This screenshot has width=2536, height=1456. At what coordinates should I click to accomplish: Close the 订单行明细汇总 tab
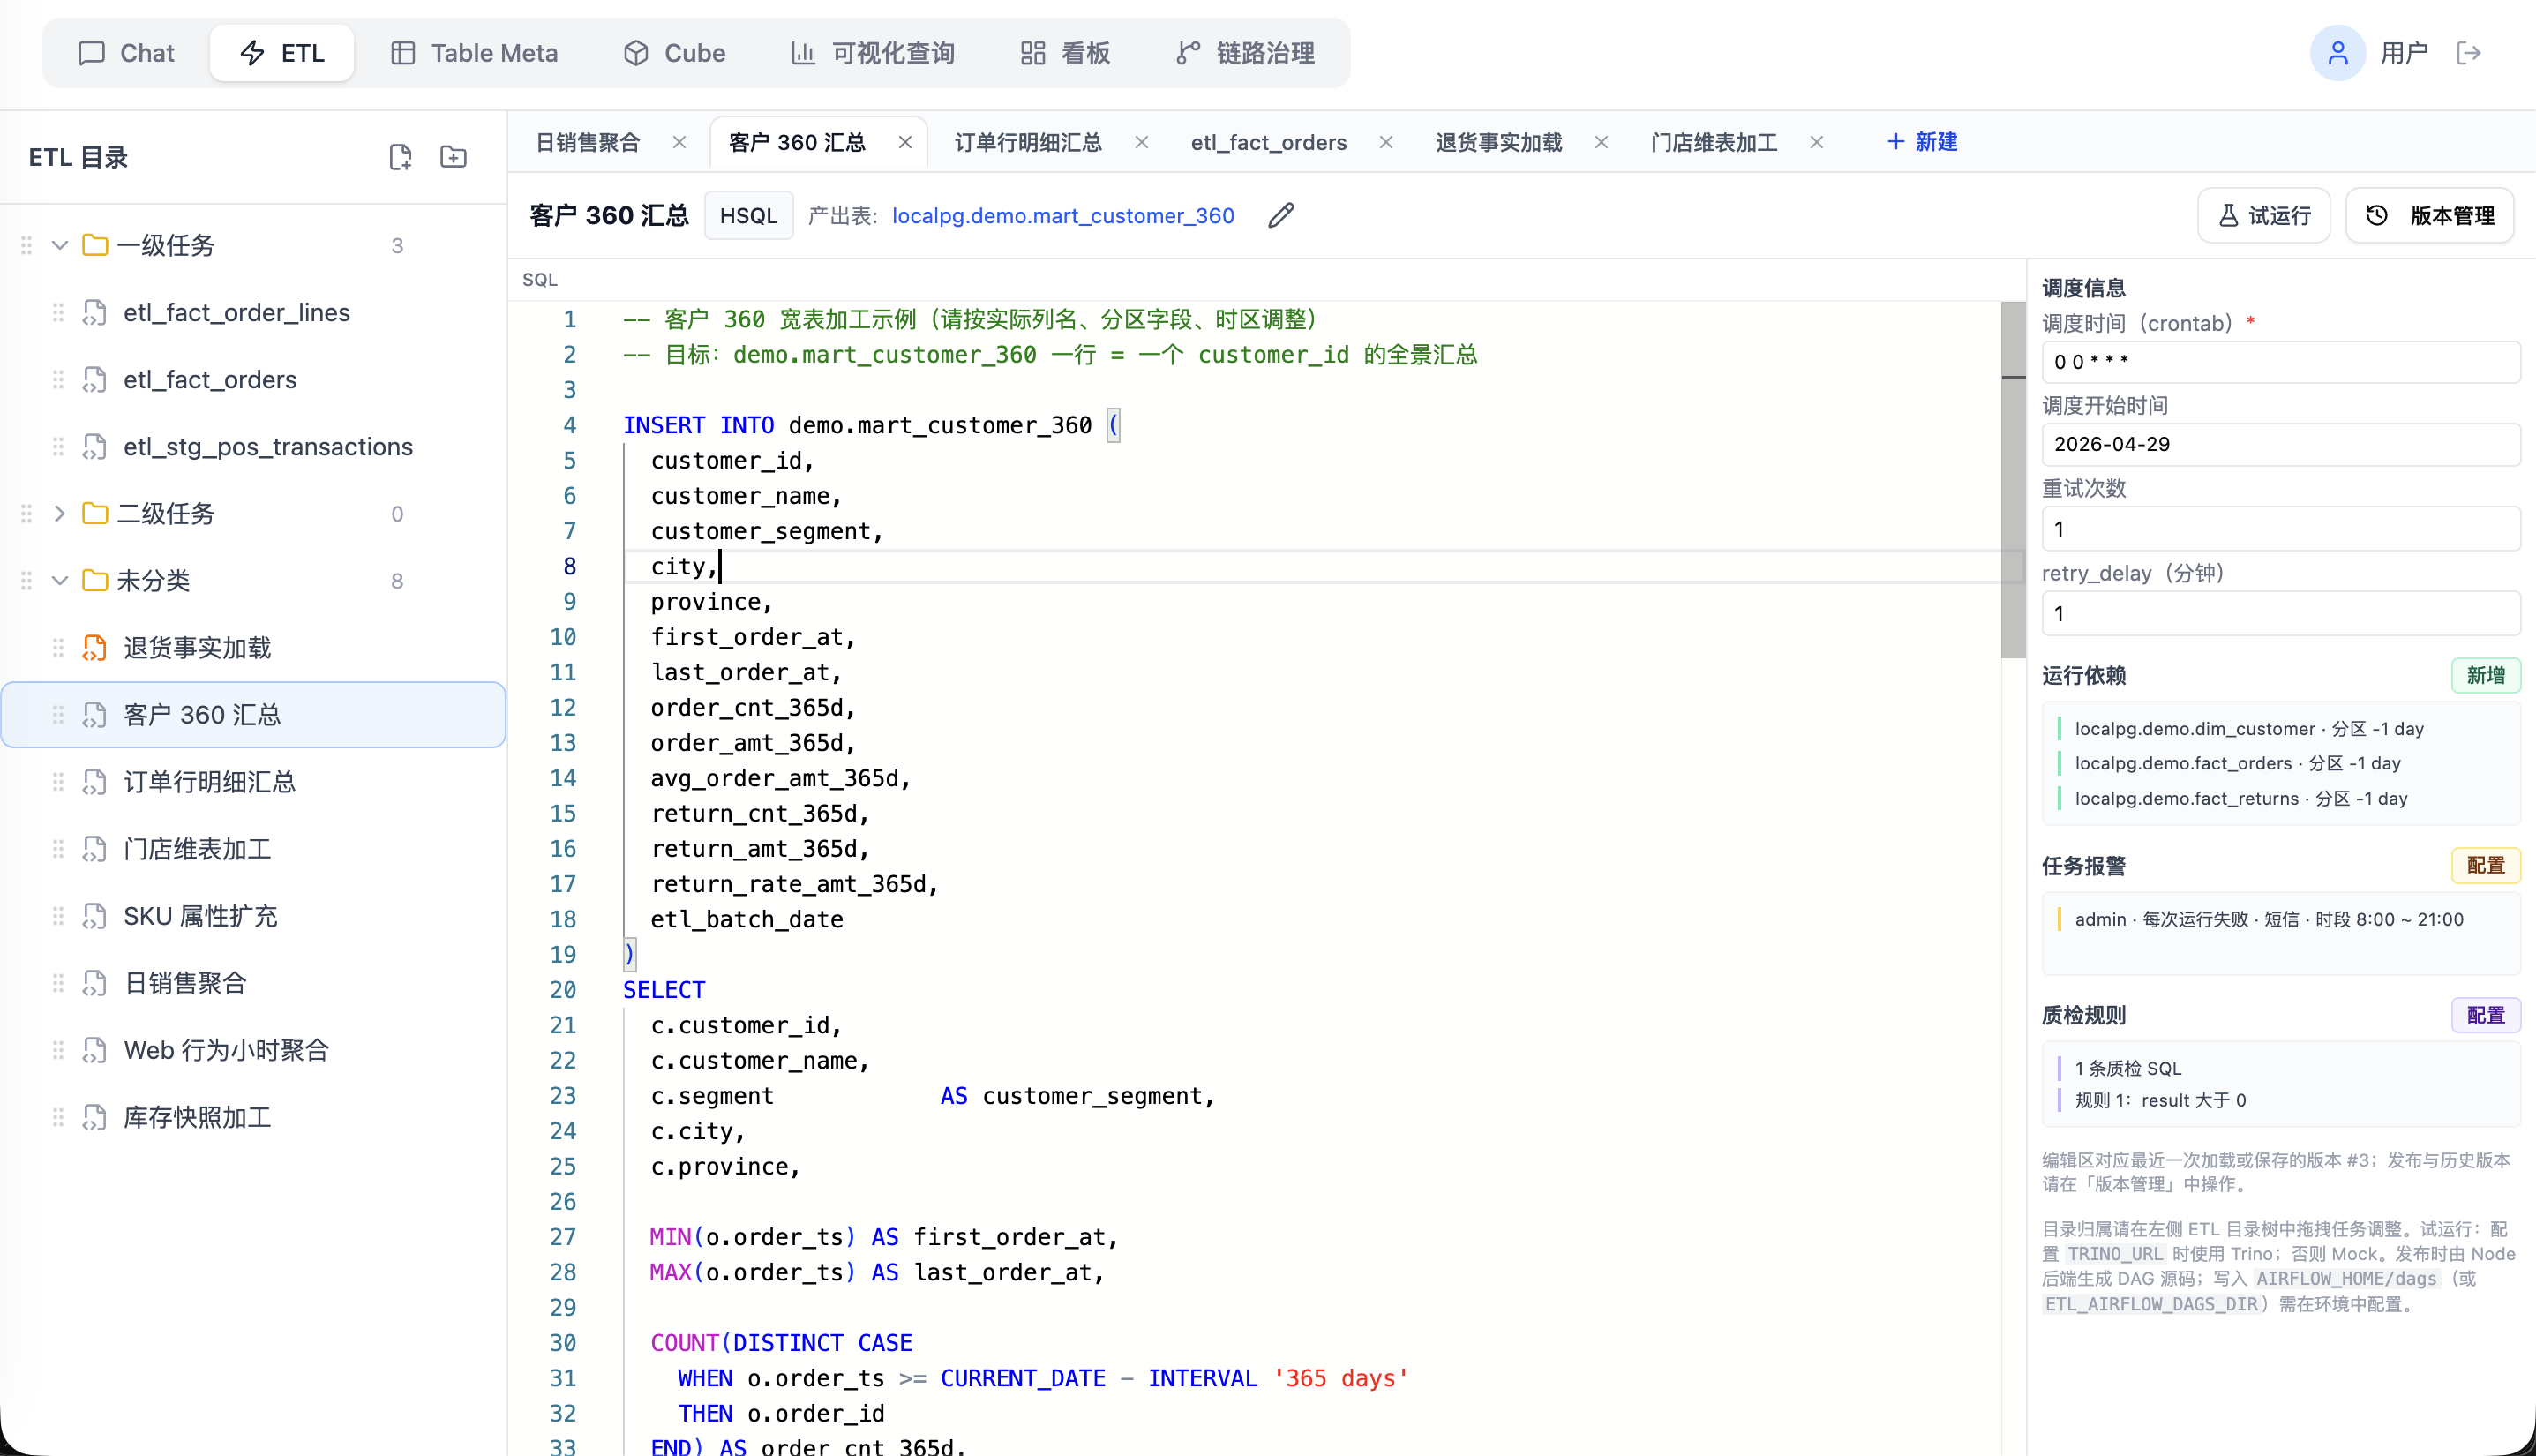(x=1141, y=142)
